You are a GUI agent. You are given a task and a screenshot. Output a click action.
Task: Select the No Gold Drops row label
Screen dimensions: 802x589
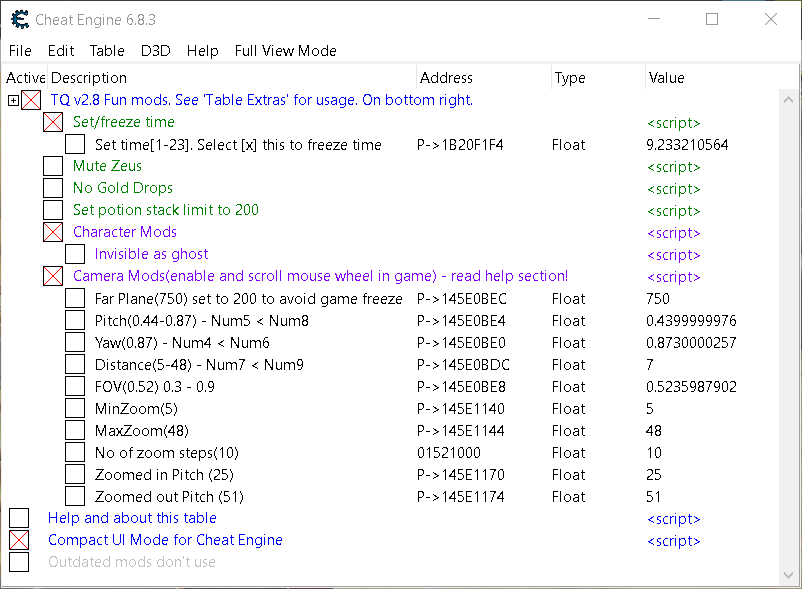tap(123, 188)
